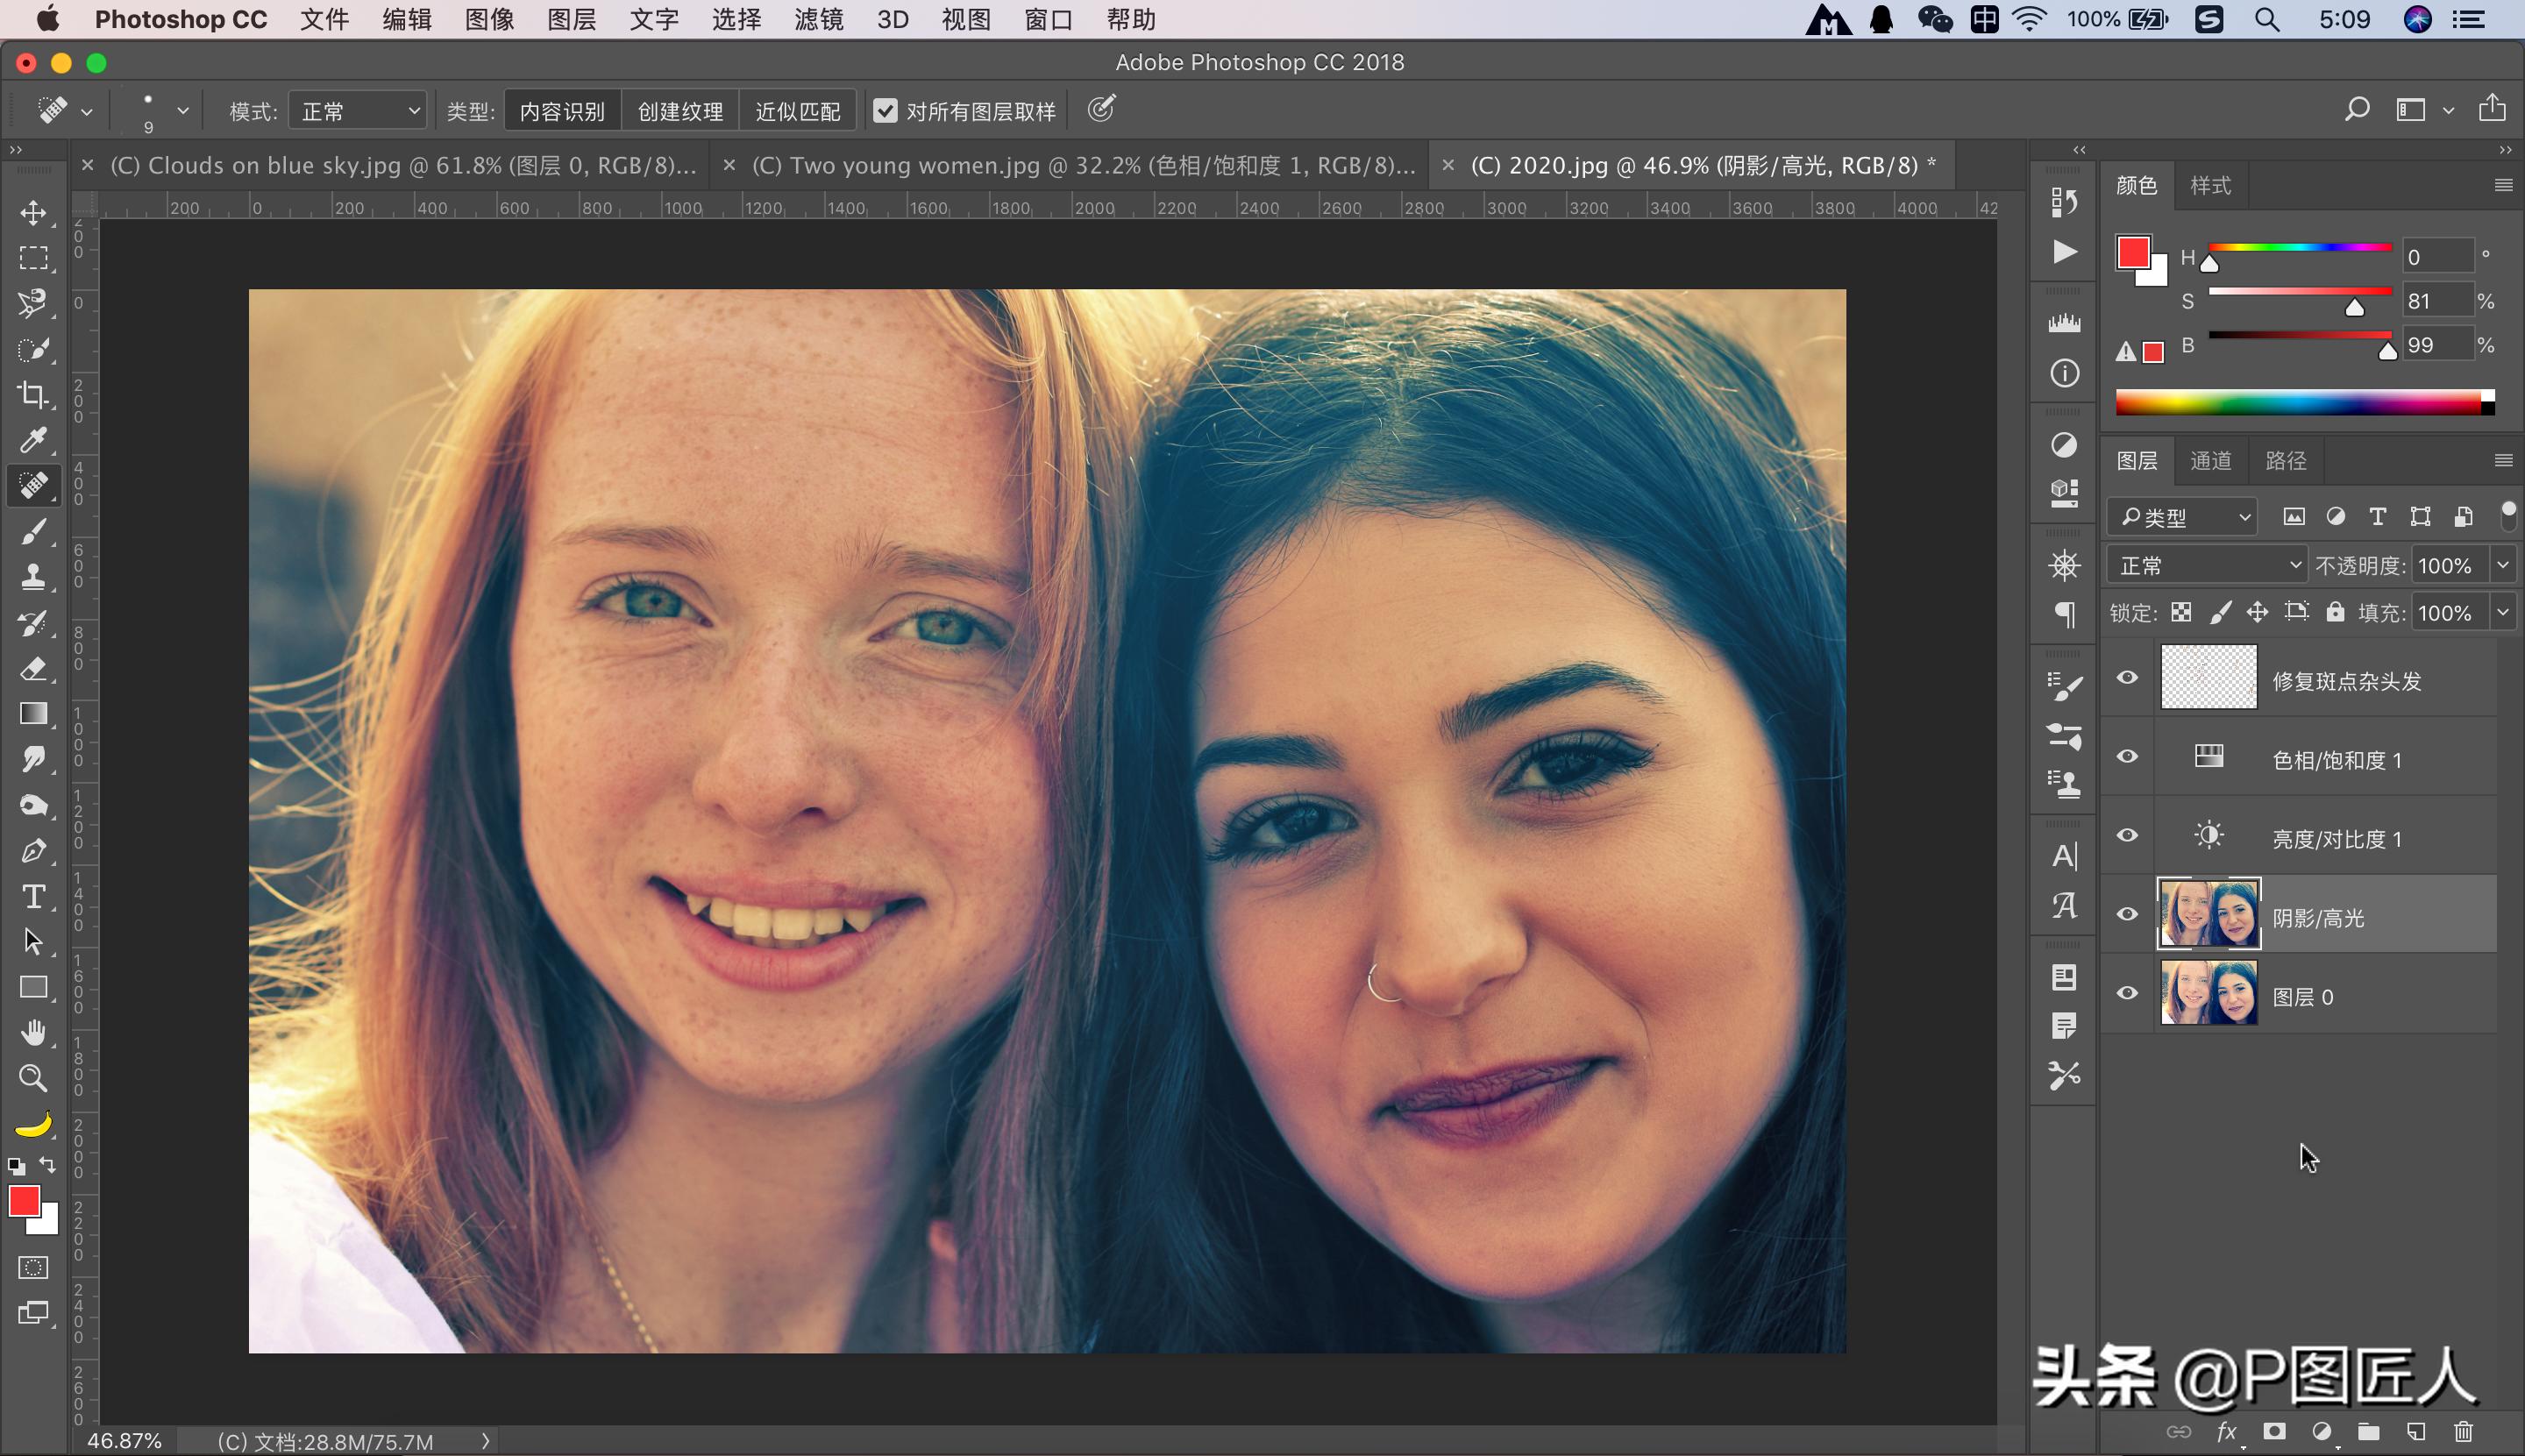Select the Hand tool

(x=33, y=1032)
